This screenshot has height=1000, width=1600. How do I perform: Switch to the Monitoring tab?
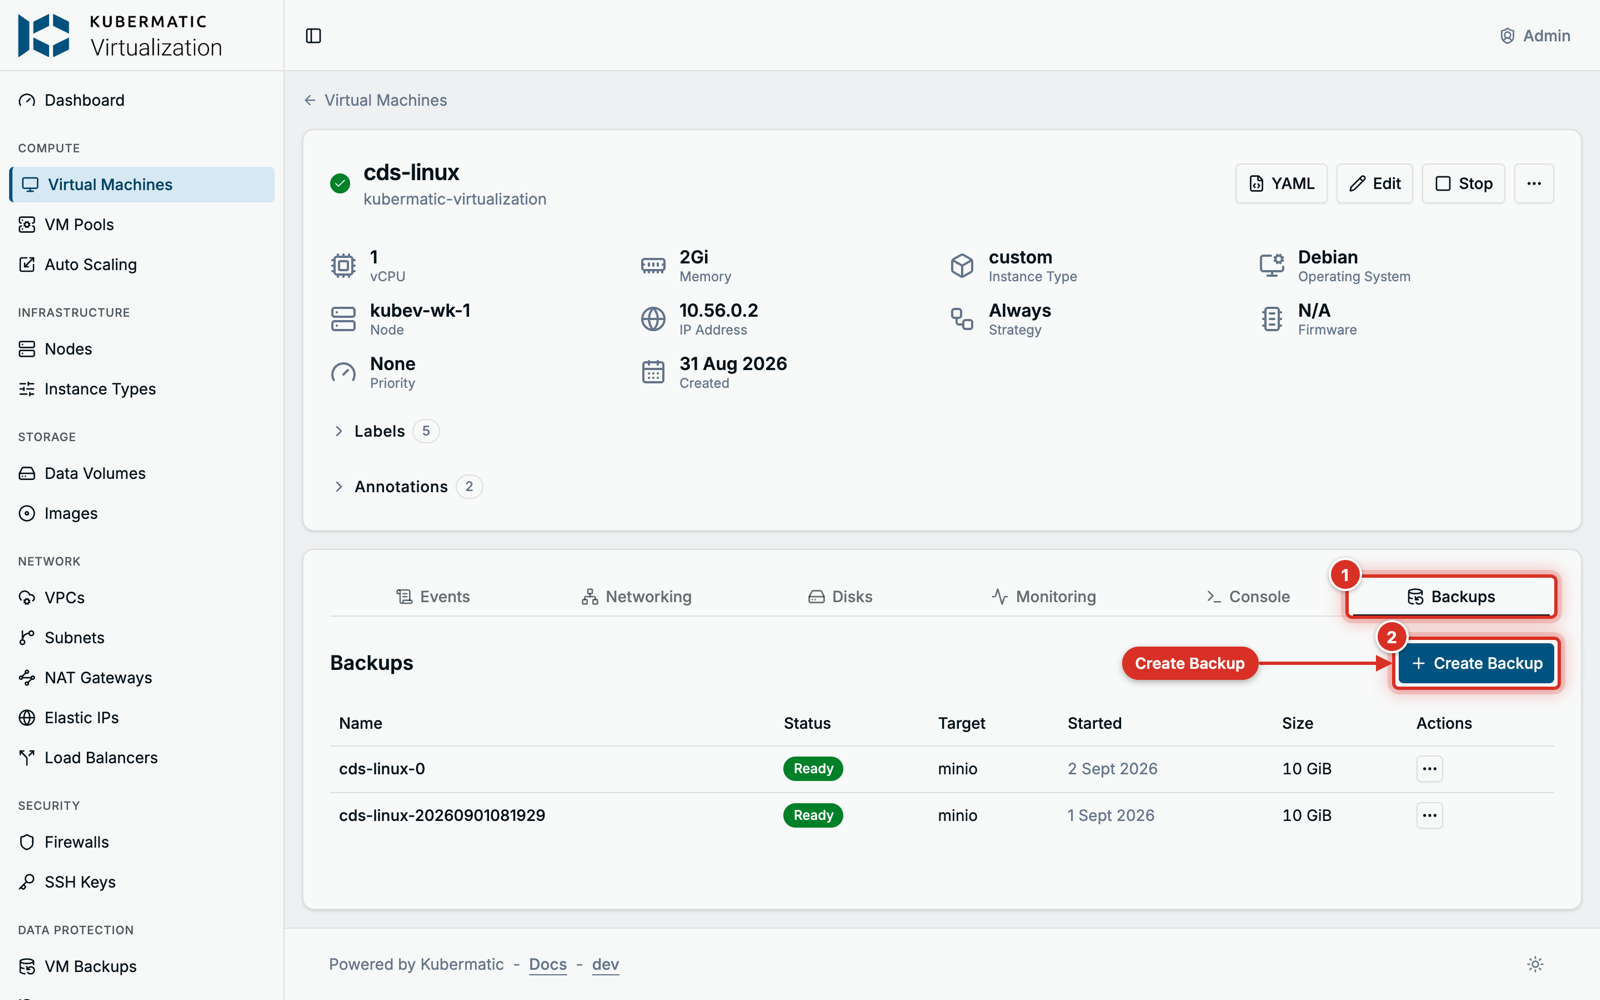(1045, 597)
